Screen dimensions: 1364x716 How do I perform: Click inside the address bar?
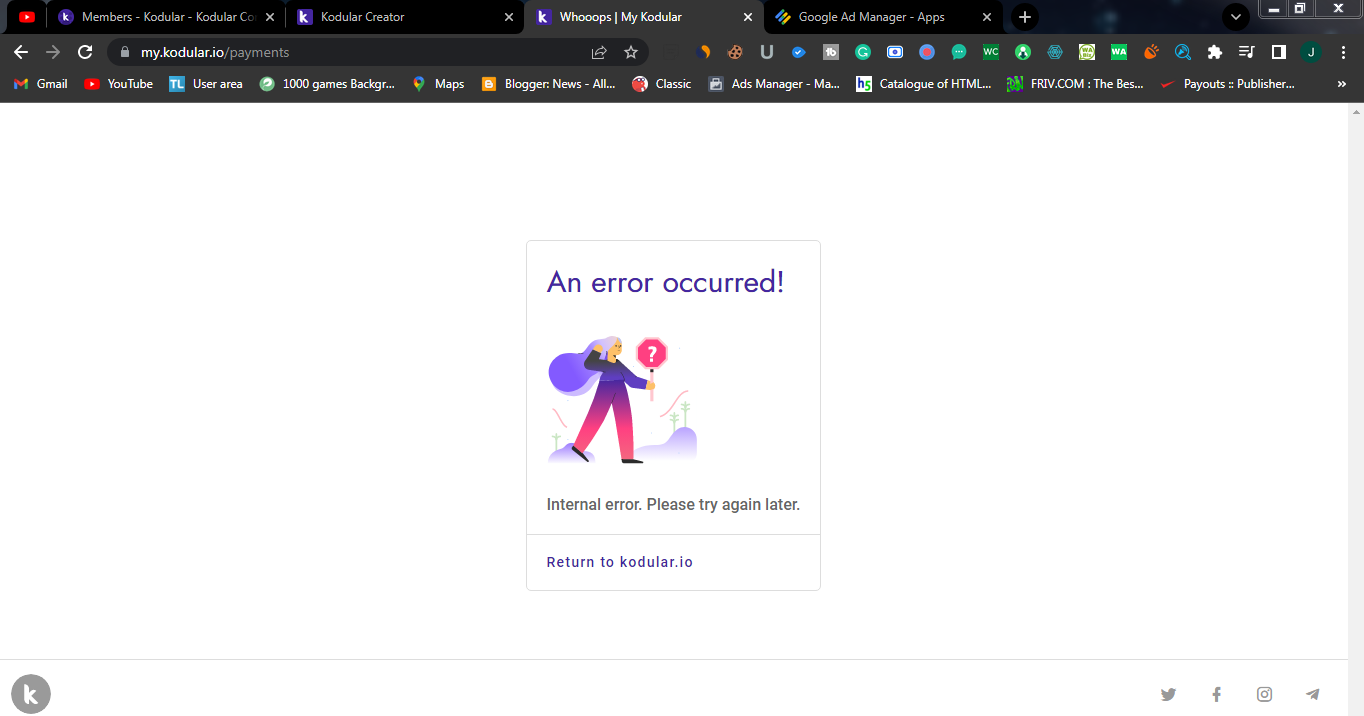click(300, 51)
